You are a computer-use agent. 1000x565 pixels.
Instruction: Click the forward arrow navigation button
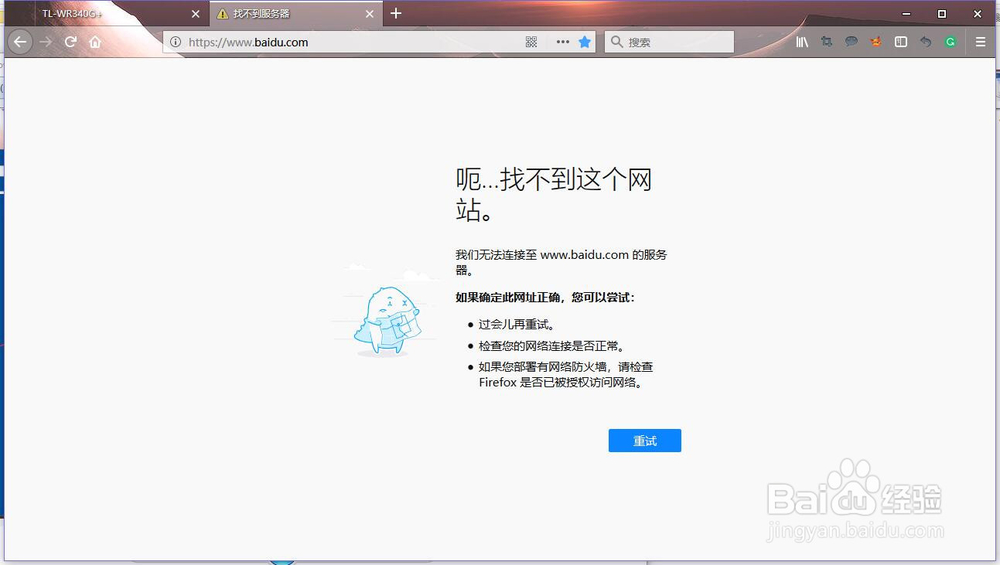(x=46, y=42)
